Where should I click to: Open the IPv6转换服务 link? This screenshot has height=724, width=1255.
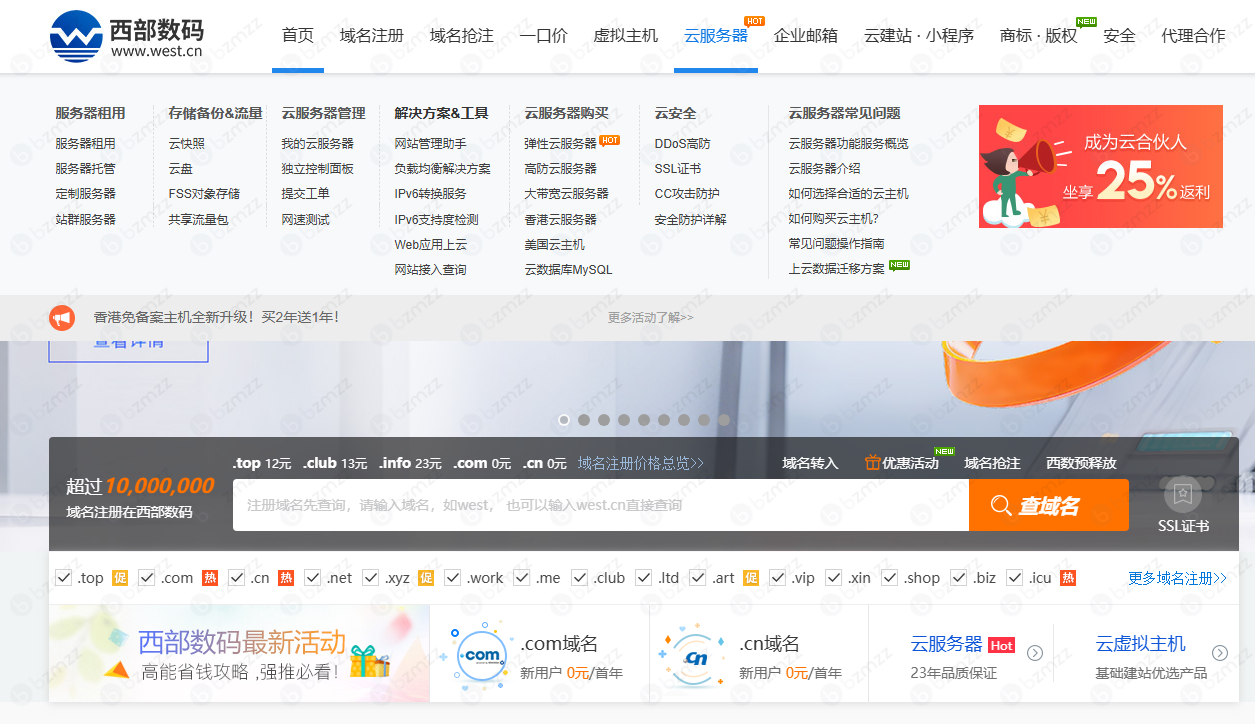(431, 194)
